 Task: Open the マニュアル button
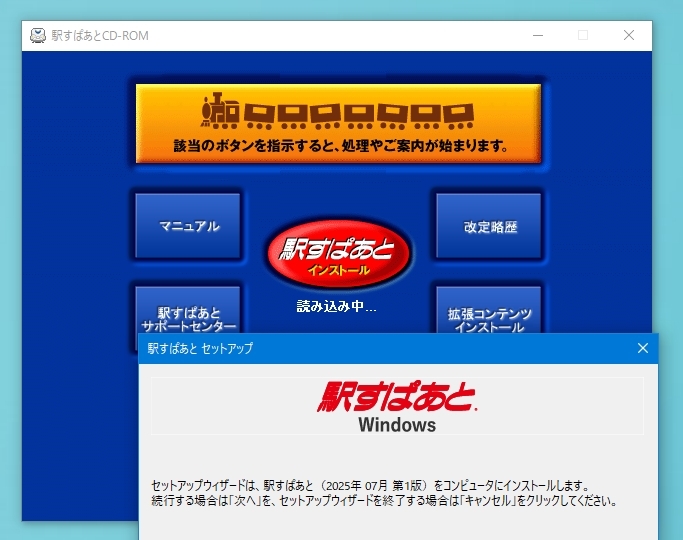coord(188,226)
